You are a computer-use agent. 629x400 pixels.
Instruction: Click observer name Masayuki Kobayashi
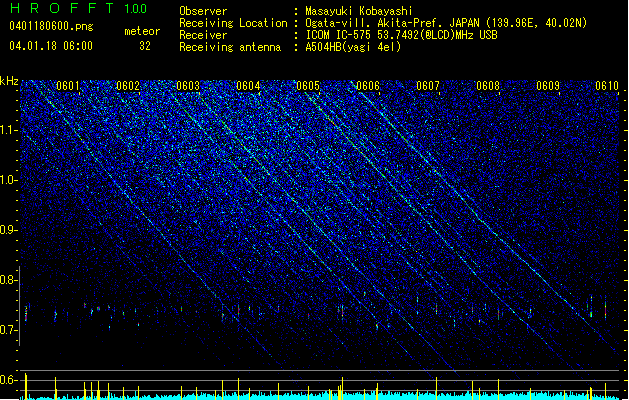click(359, 11)
